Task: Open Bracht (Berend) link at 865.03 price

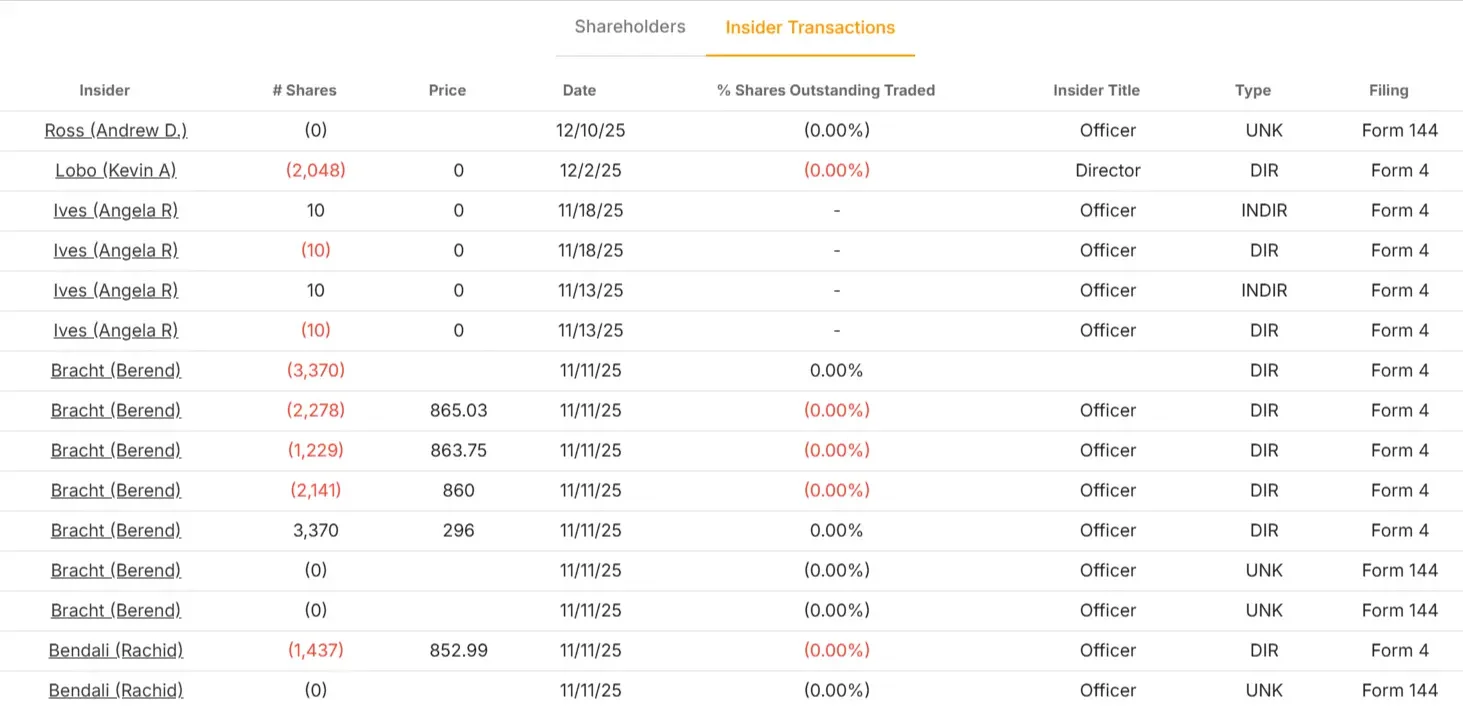Action: (116, 410)
